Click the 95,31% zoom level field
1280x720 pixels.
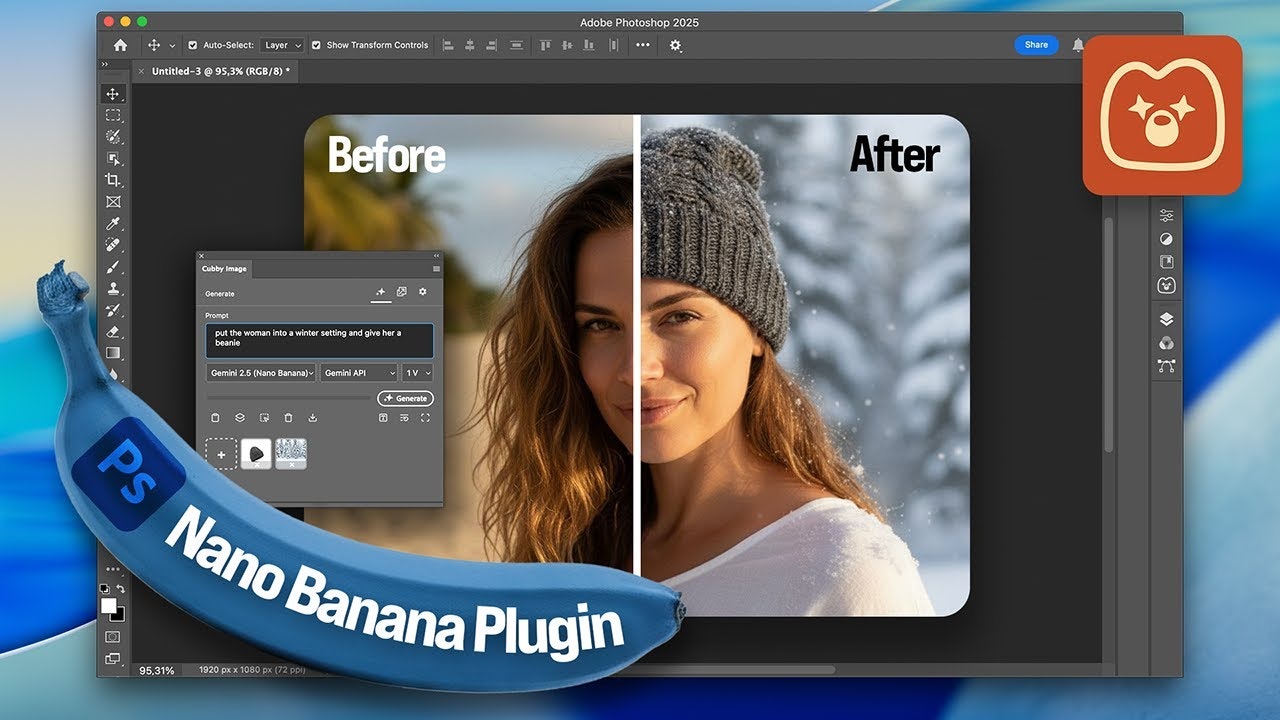click(x=157, y=670)
